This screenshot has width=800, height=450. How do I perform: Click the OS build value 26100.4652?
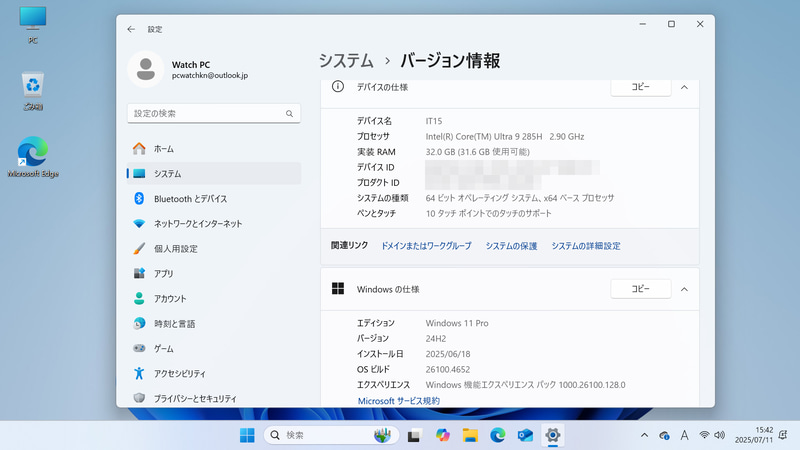click(448, 369)
